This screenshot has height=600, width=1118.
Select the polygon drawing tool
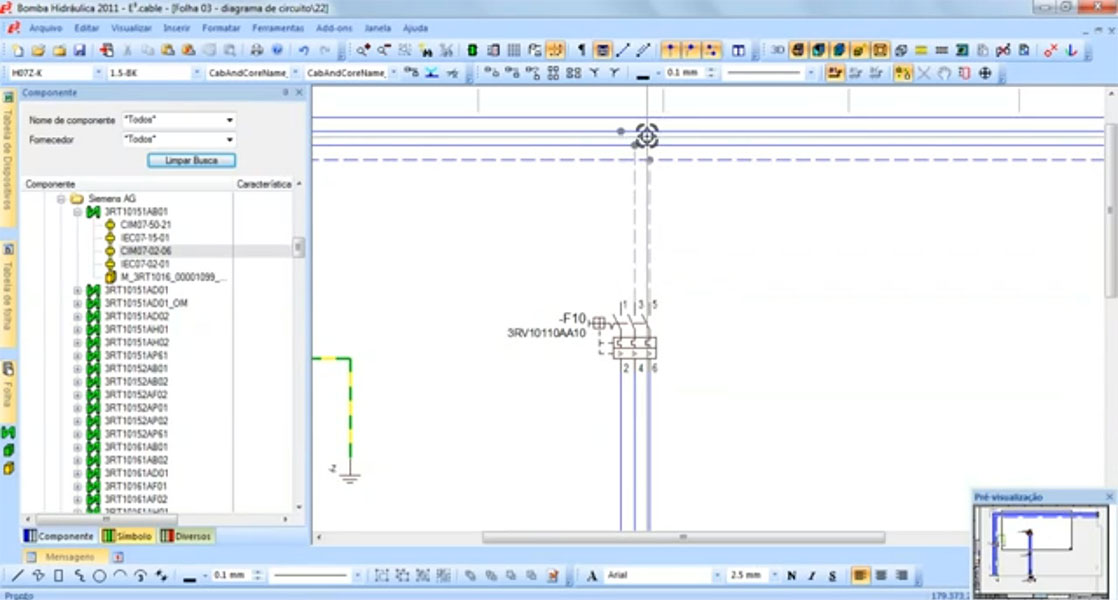click(39, 576)
